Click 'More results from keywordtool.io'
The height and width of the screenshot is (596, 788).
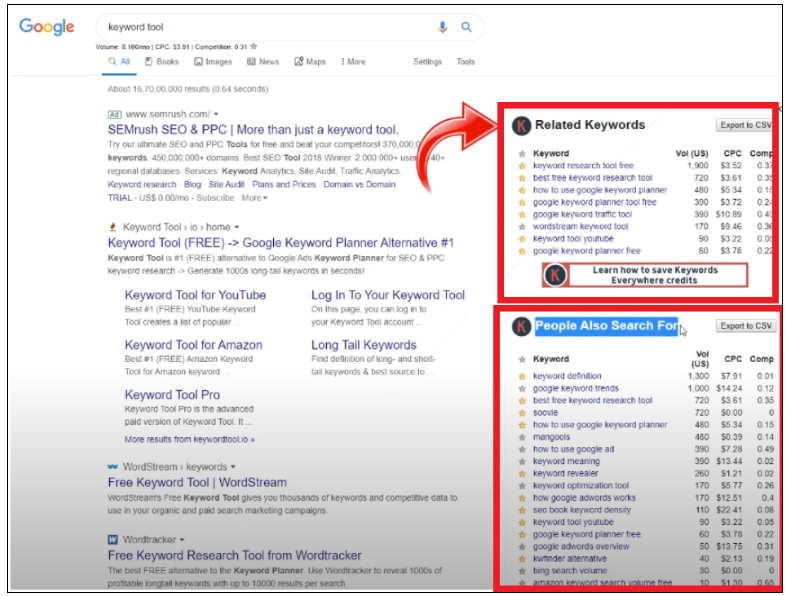coord(189,439)
